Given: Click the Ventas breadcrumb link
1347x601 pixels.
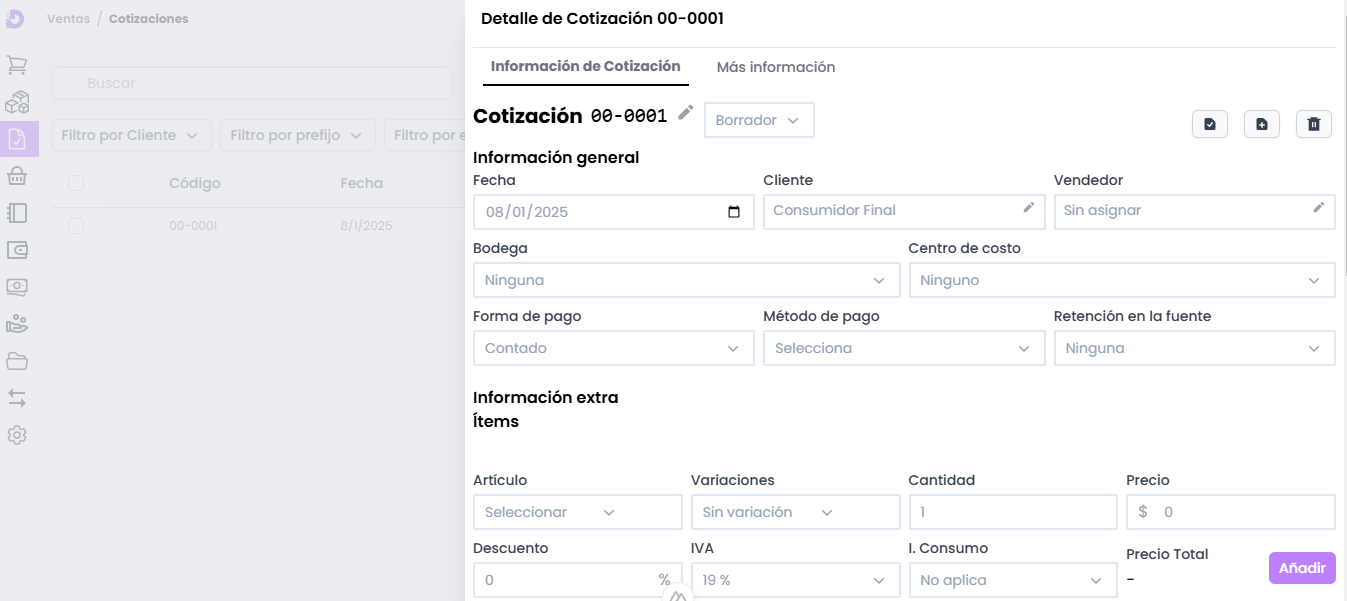Looking at the screenshot, I should point(67,19).
